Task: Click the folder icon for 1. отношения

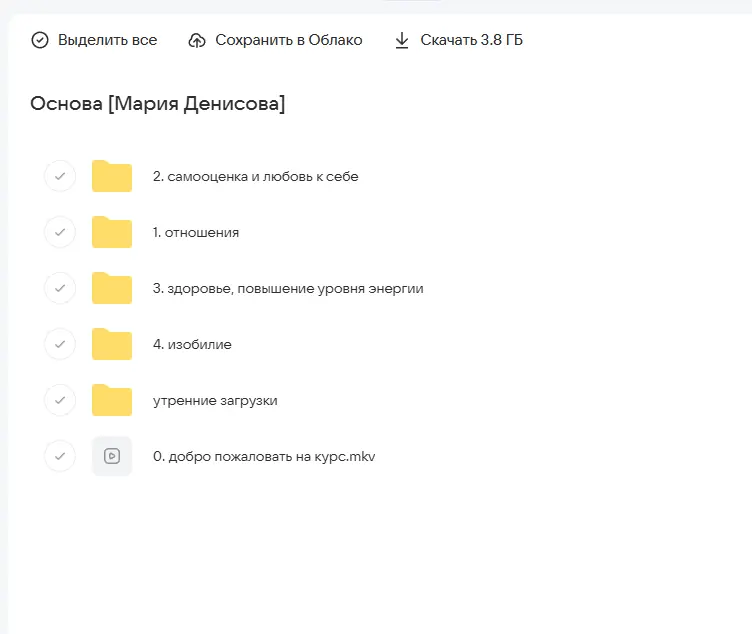Action: (112, 232)
